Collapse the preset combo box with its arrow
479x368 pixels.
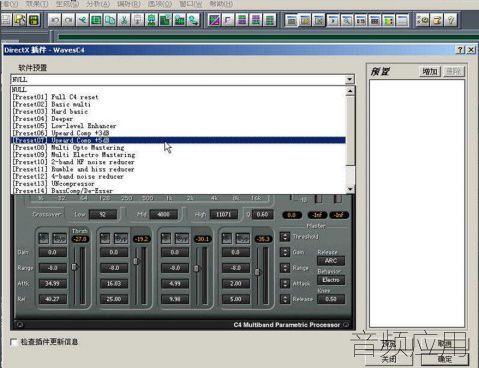(x=350, y=79)
